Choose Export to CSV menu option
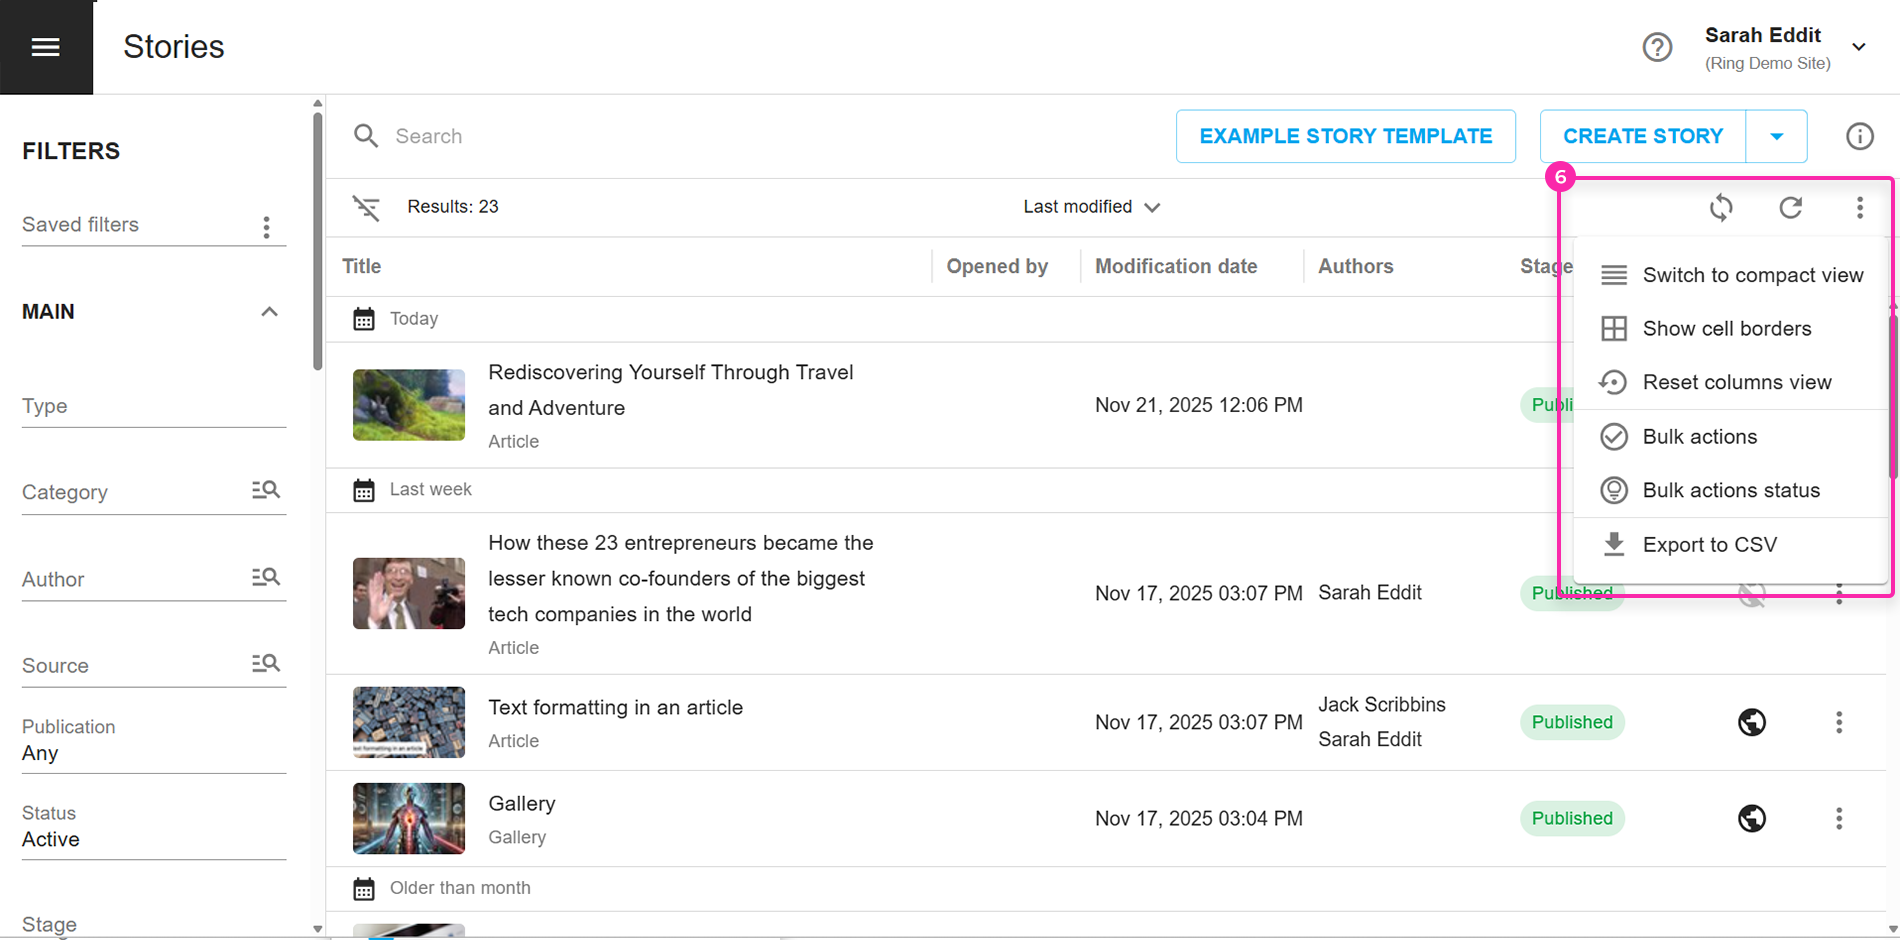 [1709, 545]
